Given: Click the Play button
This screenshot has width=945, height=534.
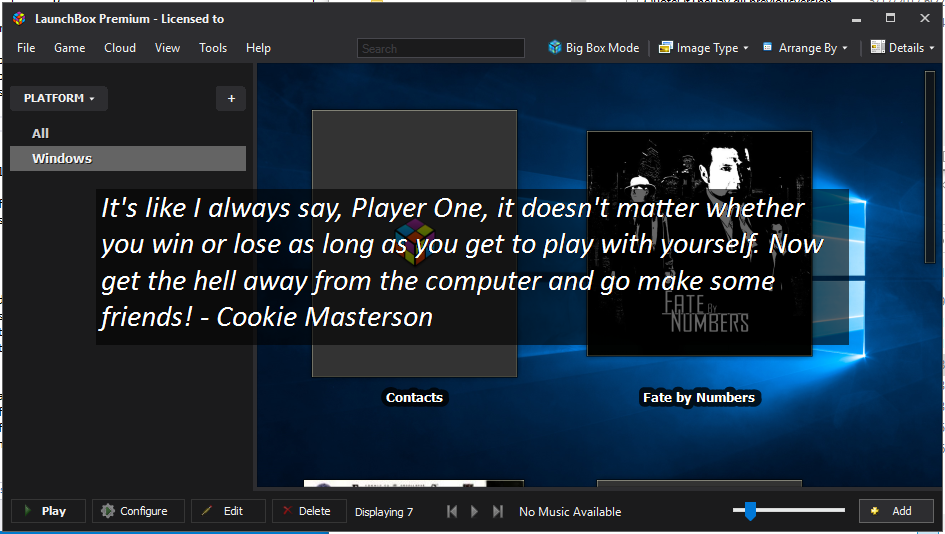Looking at the screenshot, I should (x=48, y=511).
